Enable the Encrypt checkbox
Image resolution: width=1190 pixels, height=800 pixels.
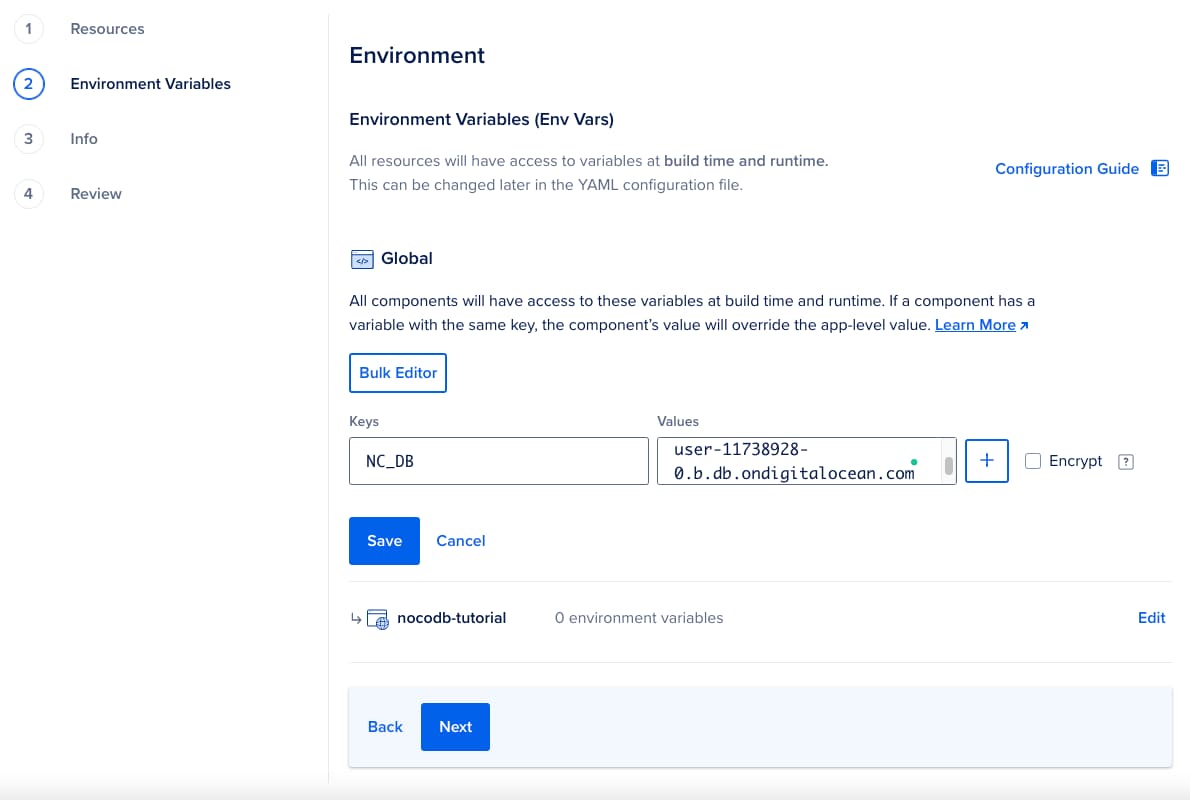click(1033, 461)
